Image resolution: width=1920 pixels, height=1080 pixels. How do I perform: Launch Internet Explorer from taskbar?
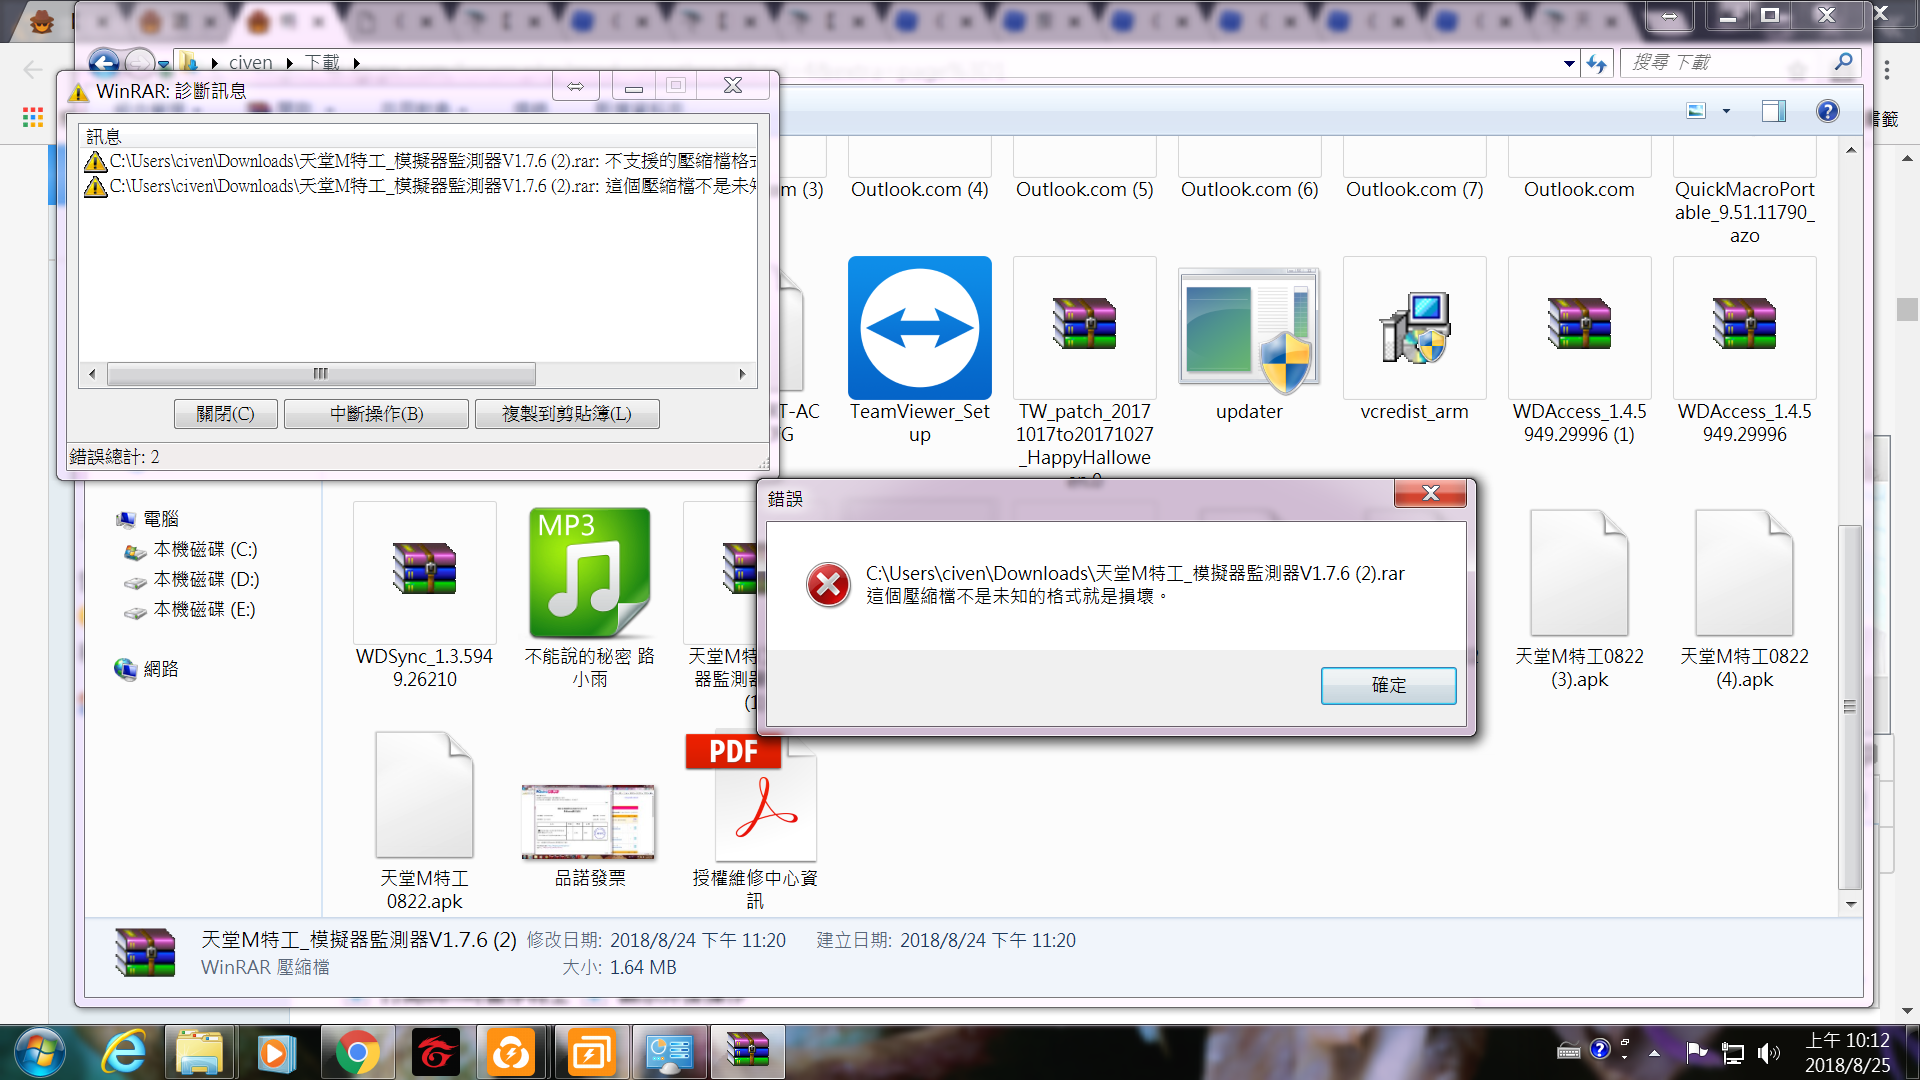tap(124, 1053)
